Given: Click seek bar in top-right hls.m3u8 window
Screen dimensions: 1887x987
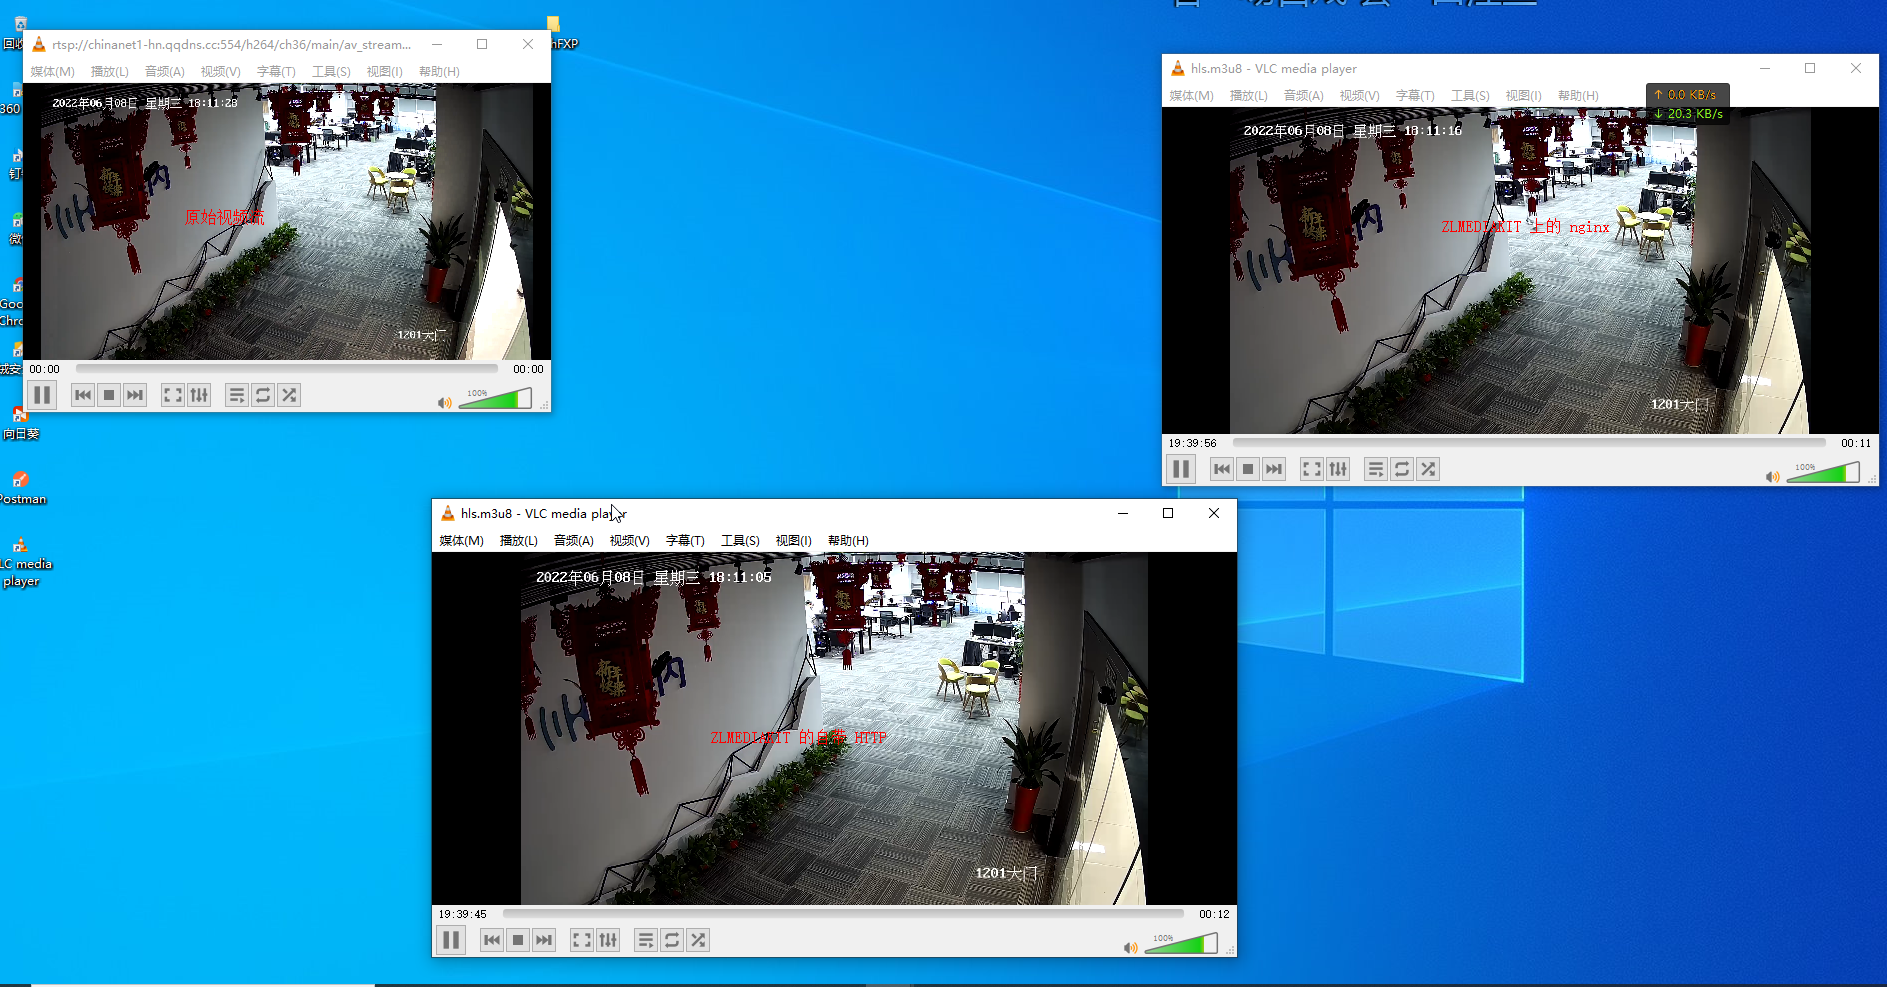Looking at the screenshot, I should coord(1529,442).
